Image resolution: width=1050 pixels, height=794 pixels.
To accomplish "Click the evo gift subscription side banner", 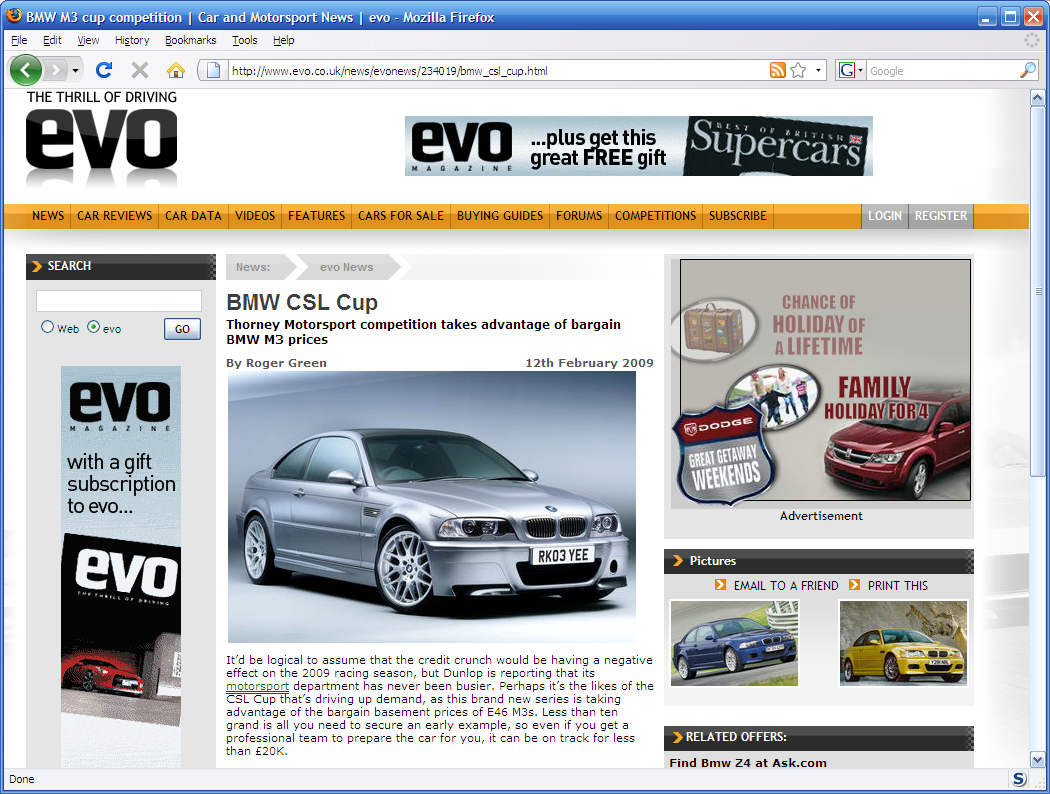I will (121, 566).
